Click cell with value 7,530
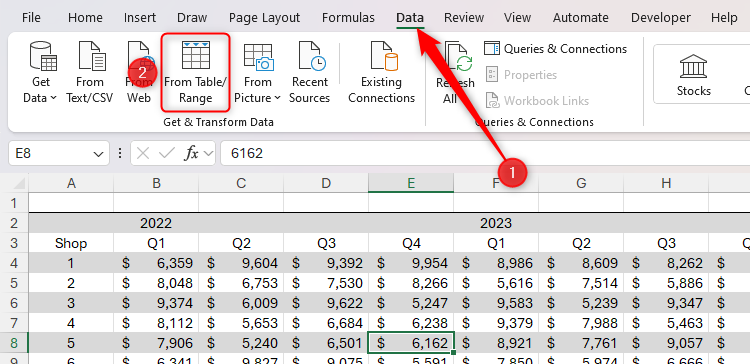750x364 pixels. tap(326, 283)
